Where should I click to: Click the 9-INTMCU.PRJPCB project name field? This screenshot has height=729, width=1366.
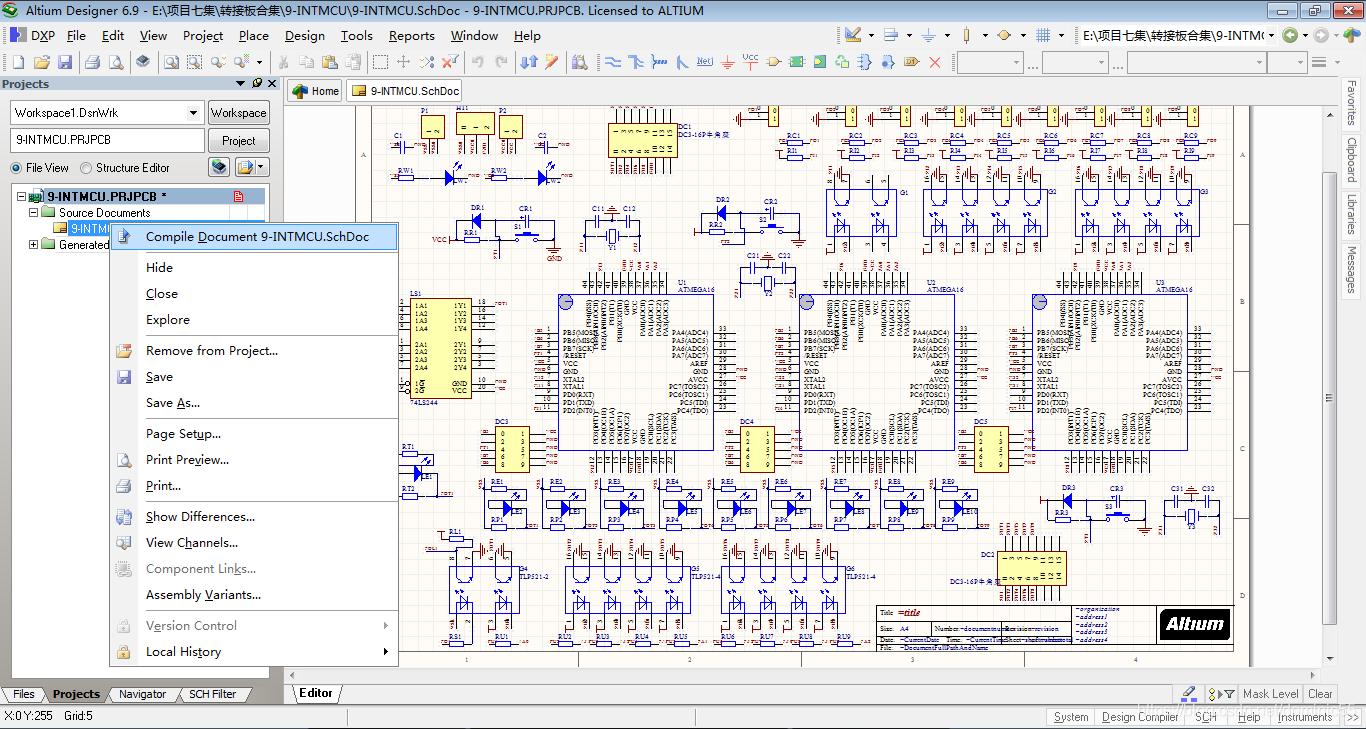click(107, 141)
